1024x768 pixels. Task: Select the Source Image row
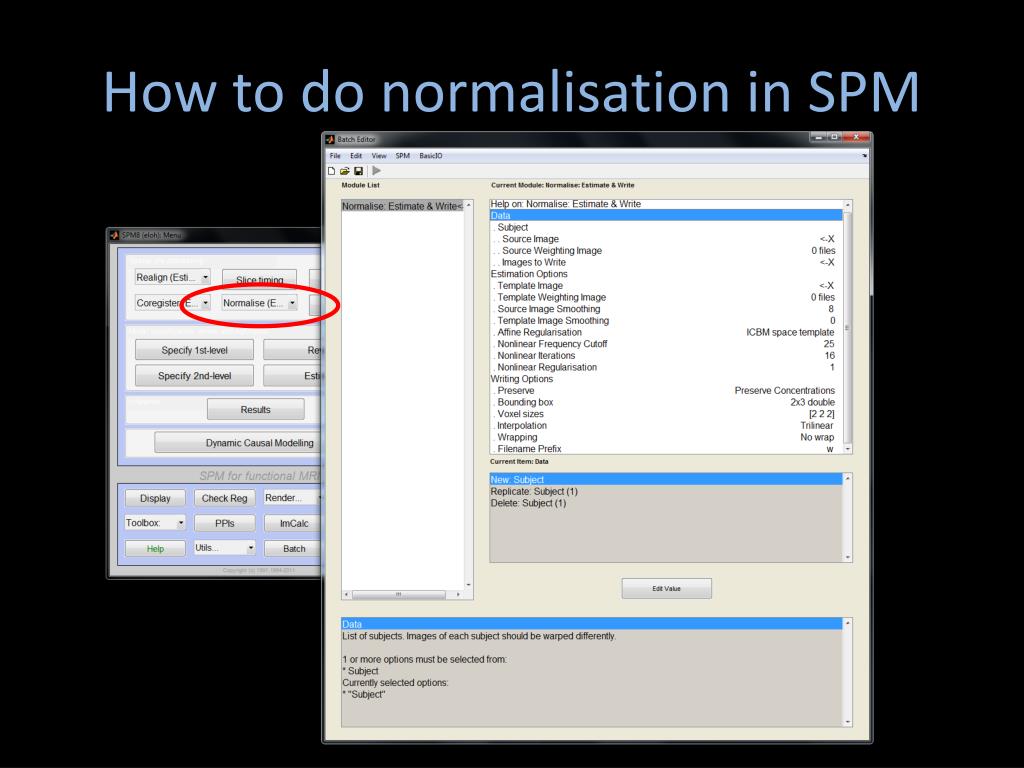tap(666, 239)
